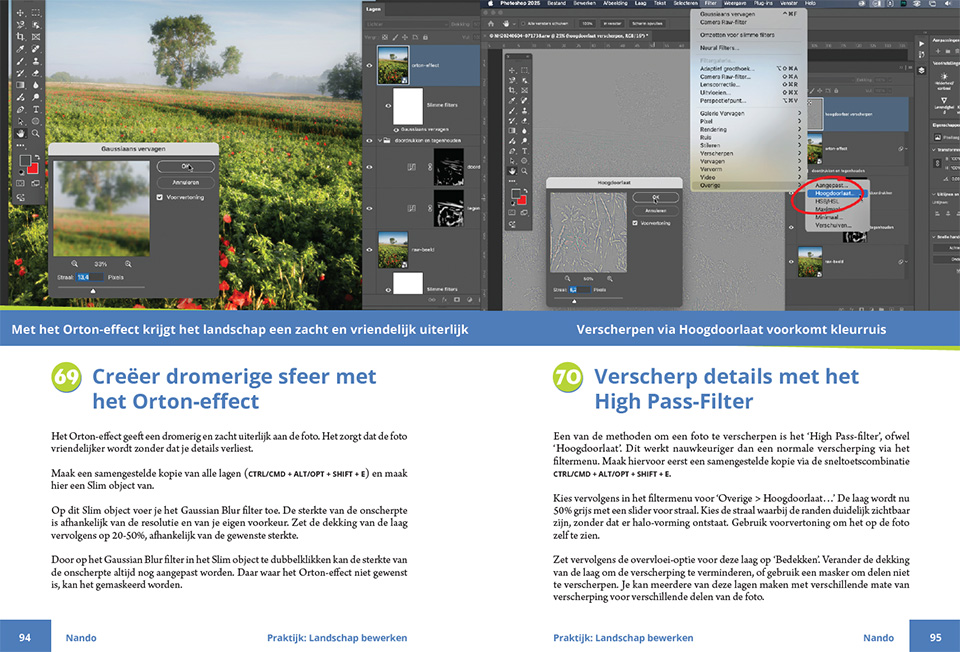This screenshot has width=960, height=652.
Task: Click Annuleren in the Hoogdoorlaat dialog
Action: coord(655,211)
